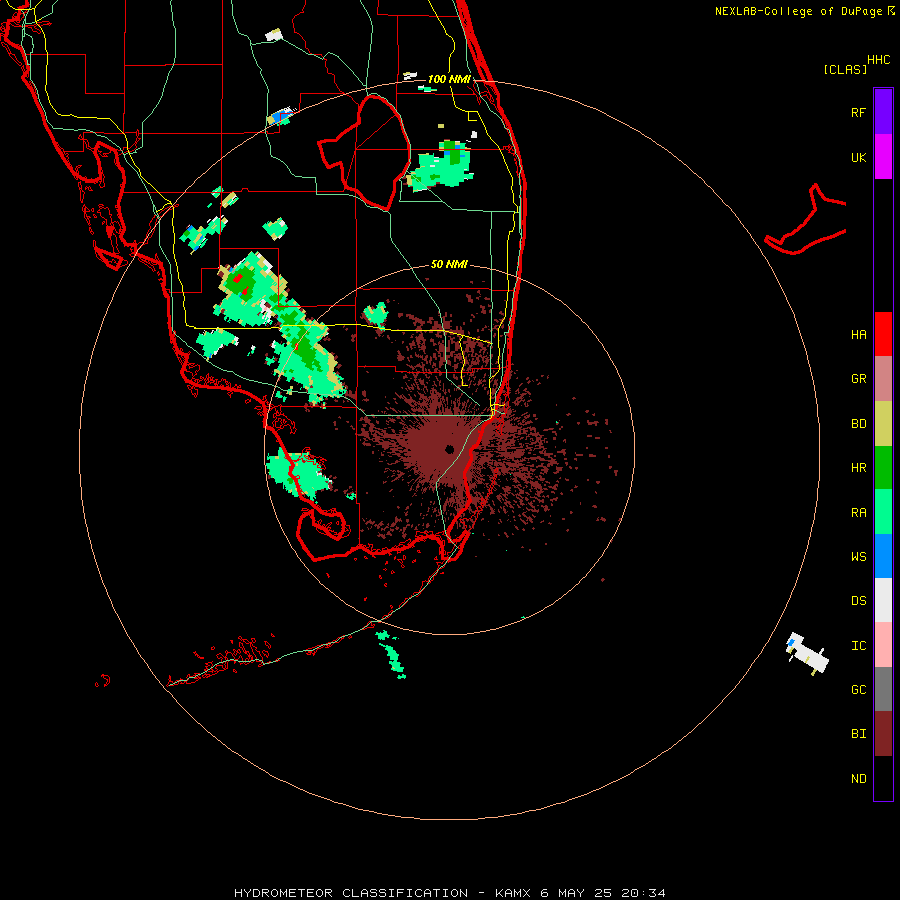The image size is (900, 900).
Task: Click the 'HHC' product label
Action: 878,60
